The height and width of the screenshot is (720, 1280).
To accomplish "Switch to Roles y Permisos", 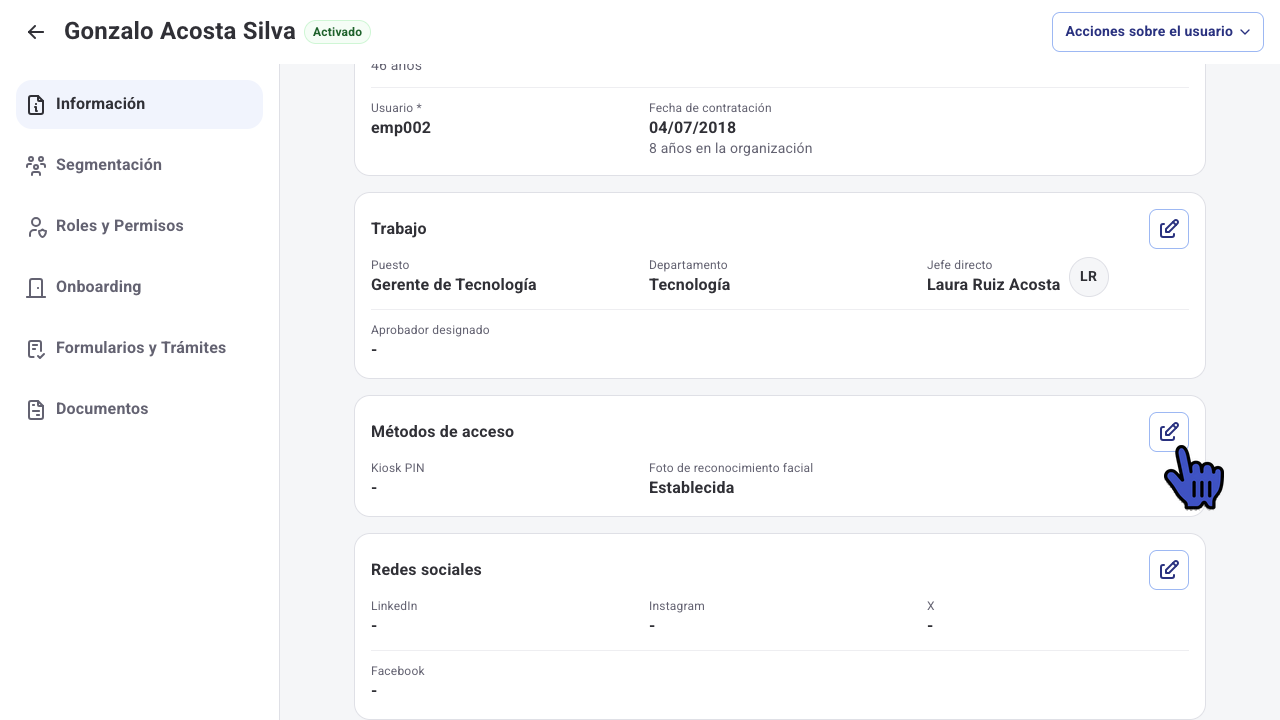I will click(x=139, y=226).
